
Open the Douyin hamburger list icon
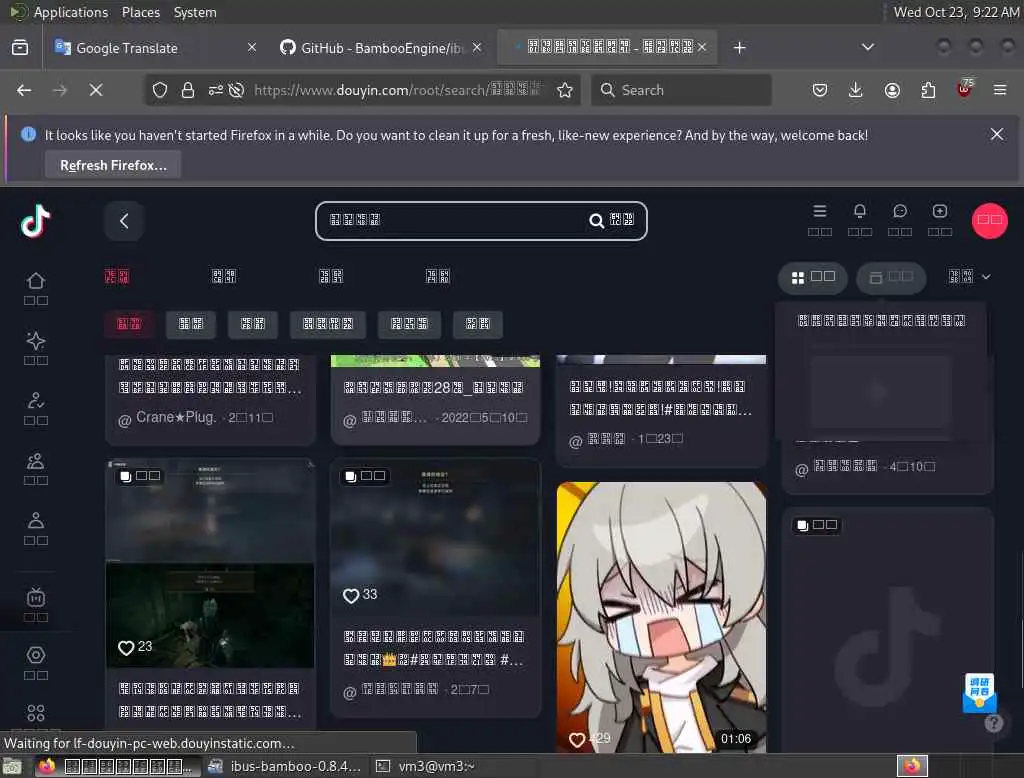(x=820, y=211)
